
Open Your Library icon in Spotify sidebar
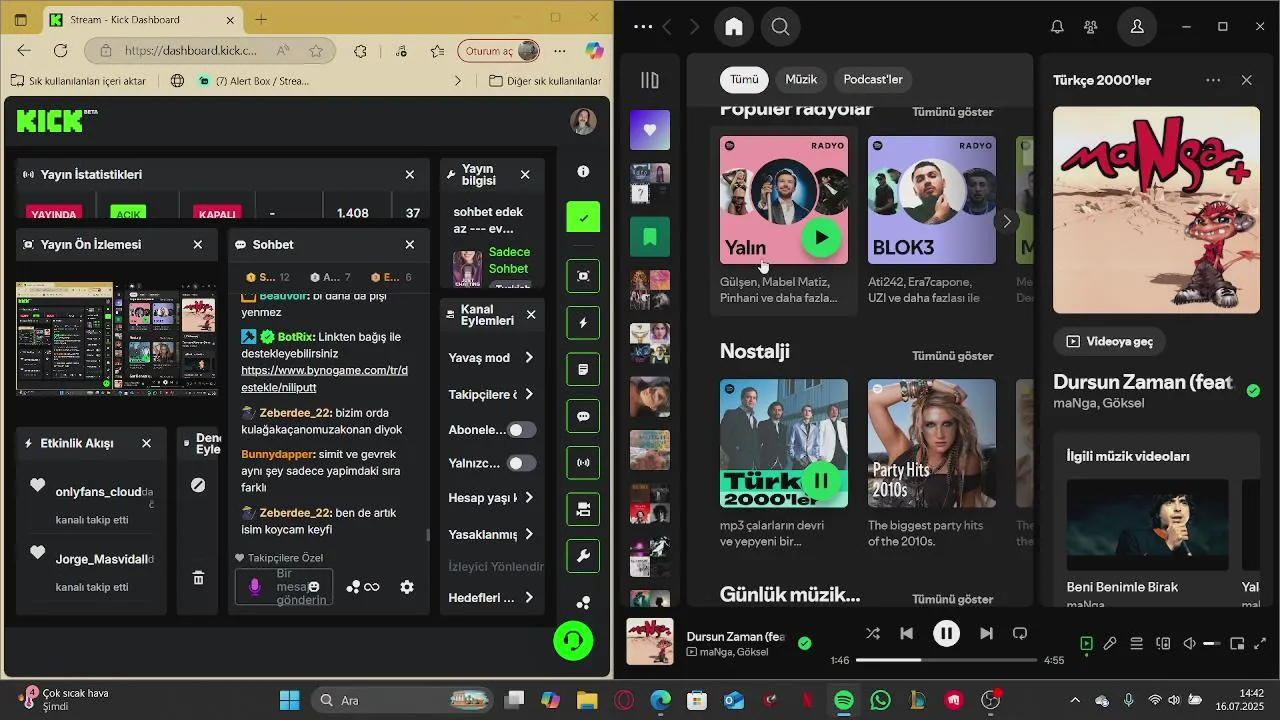click(x=650, y=80)
